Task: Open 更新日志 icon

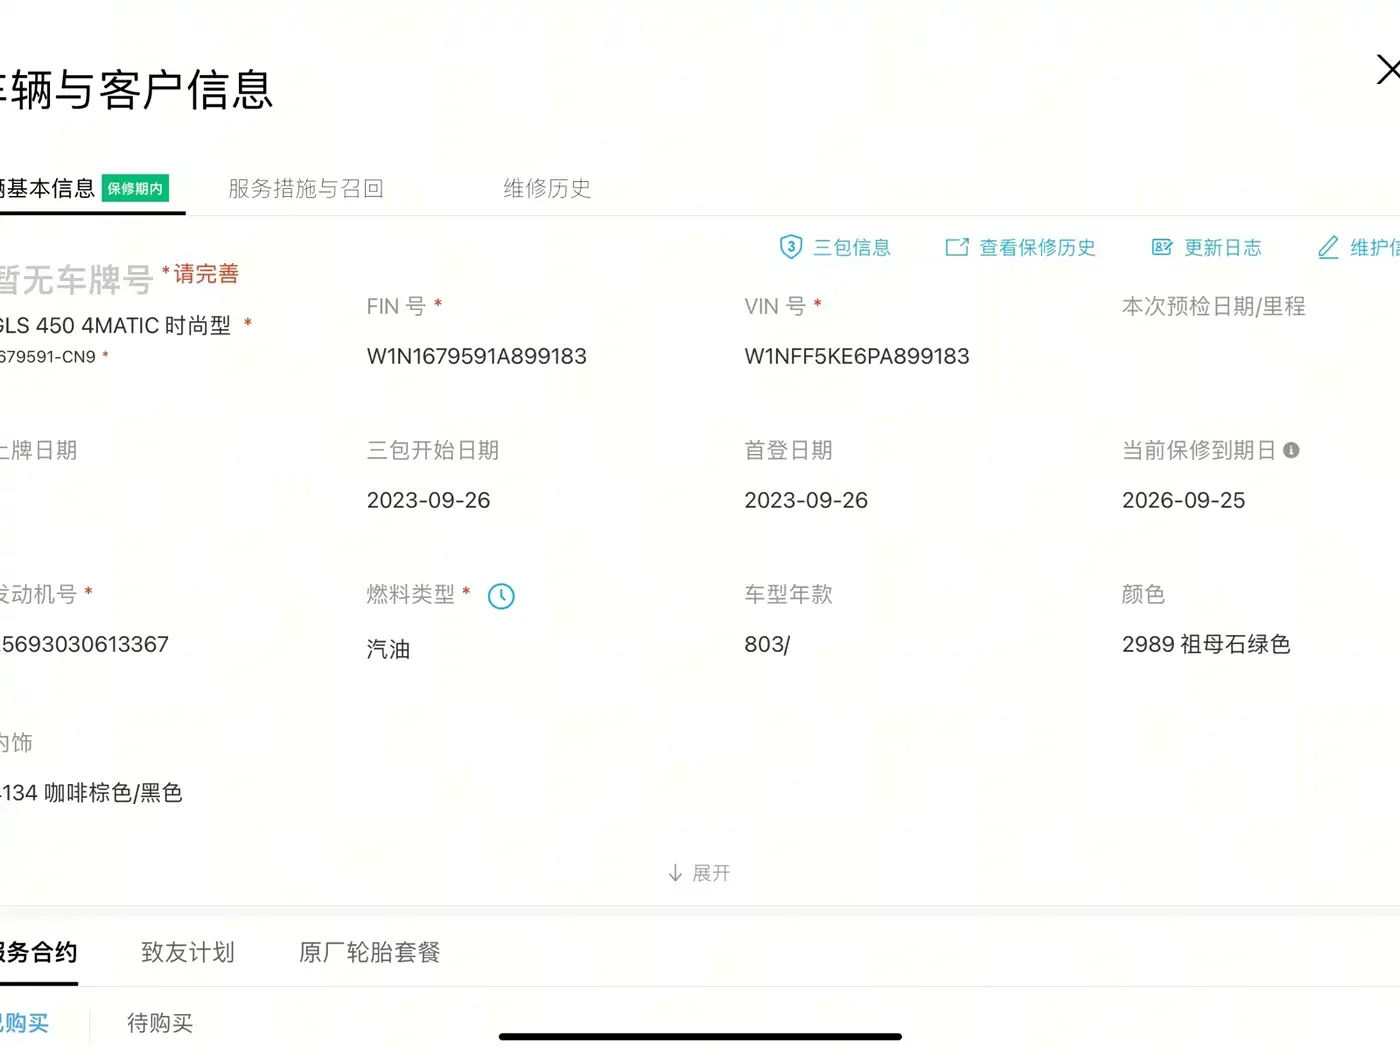Action: tap(1162, 247)
